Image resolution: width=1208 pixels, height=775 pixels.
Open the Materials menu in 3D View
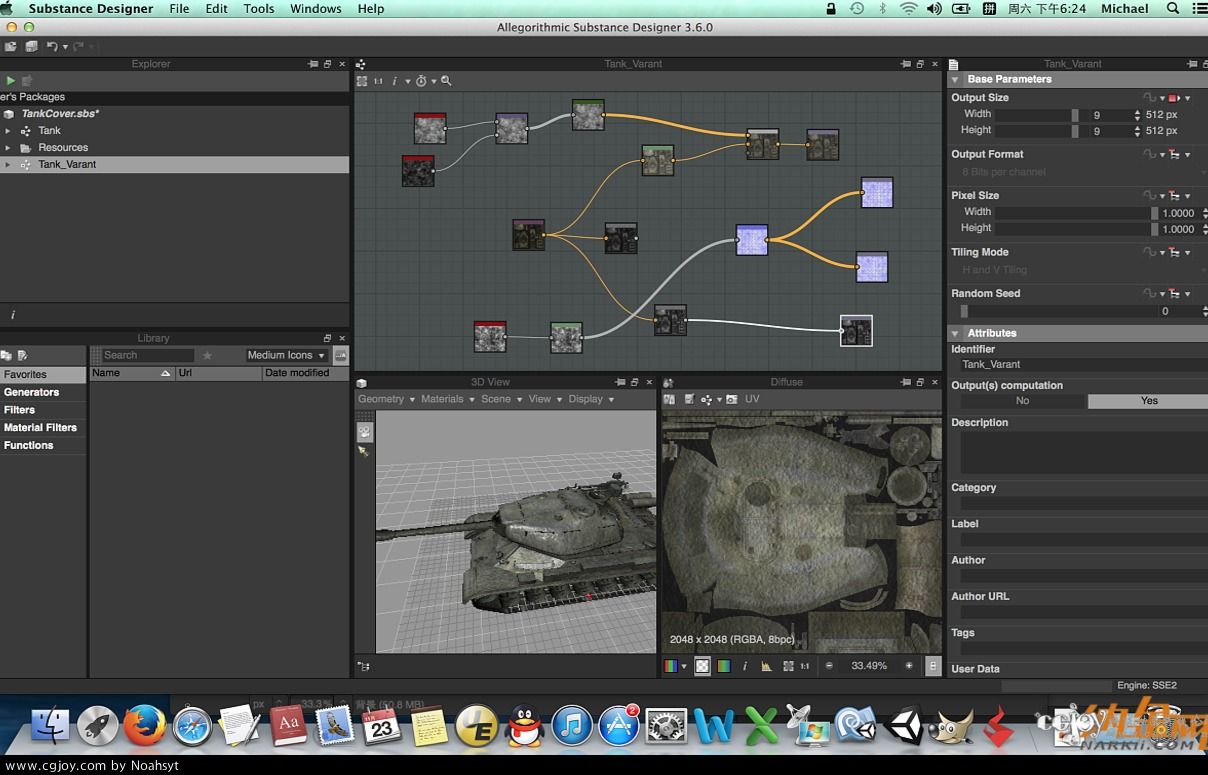pos(447,399)
